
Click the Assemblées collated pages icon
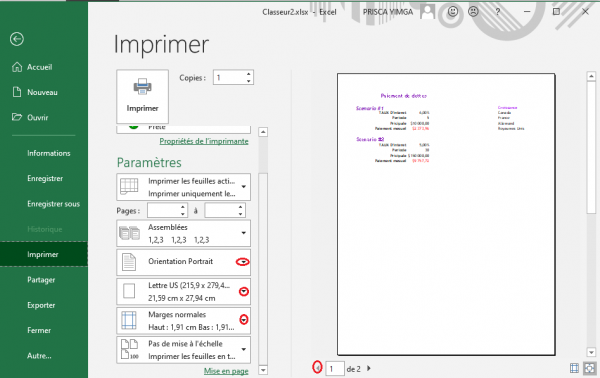point(129,233)
